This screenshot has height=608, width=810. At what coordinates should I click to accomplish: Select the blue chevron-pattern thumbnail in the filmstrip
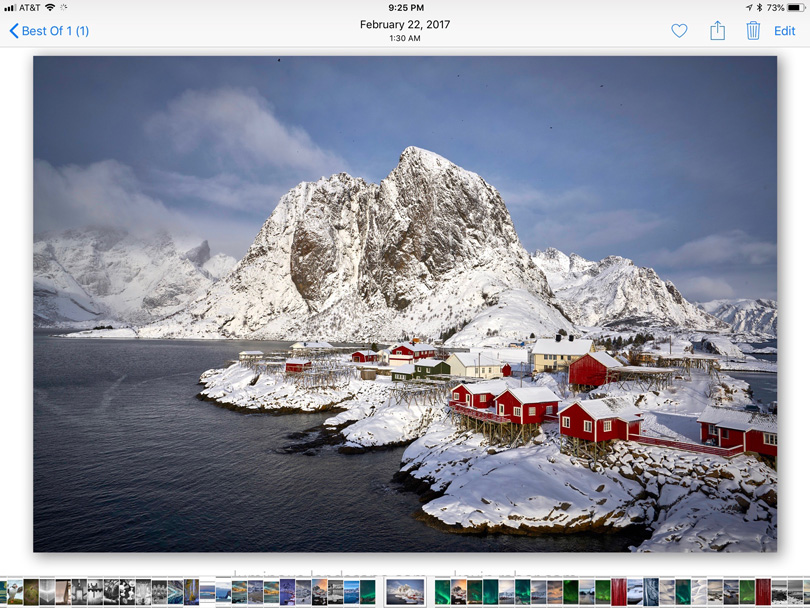pos(175,592)
